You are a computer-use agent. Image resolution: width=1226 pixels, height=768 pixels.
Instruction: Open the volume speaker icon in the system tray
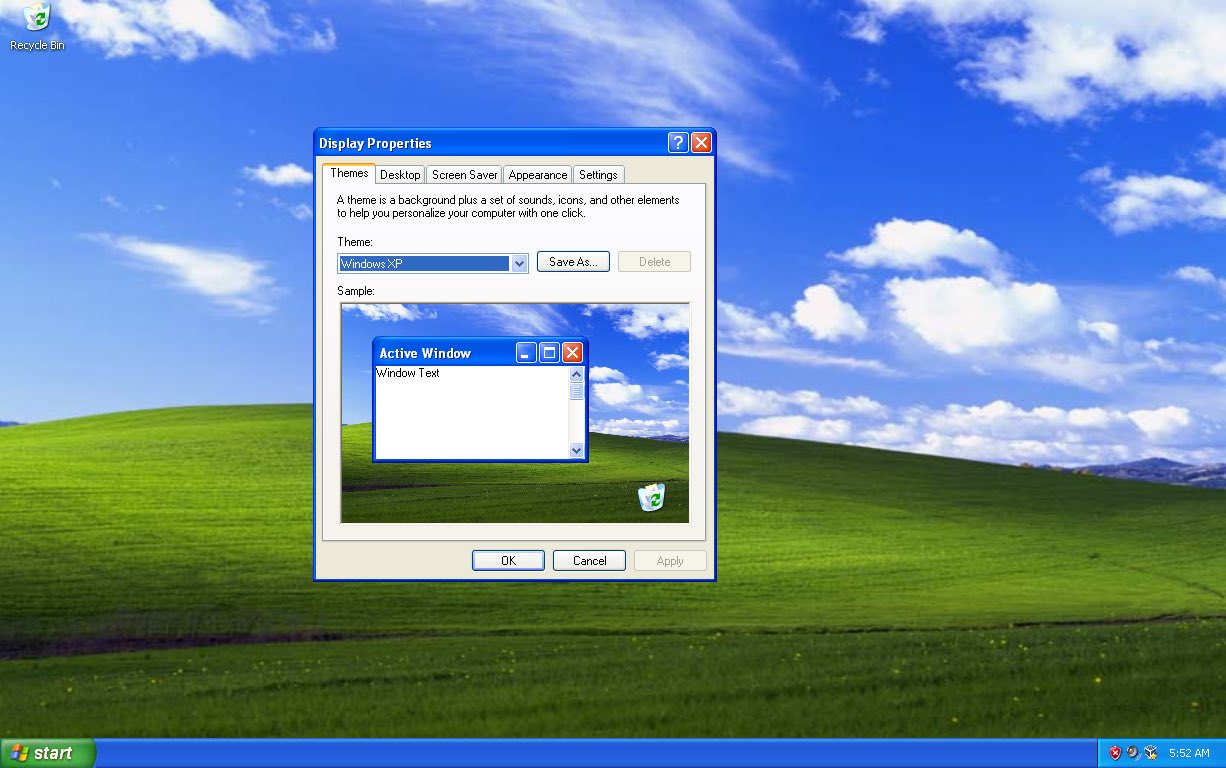point(1131,751)
